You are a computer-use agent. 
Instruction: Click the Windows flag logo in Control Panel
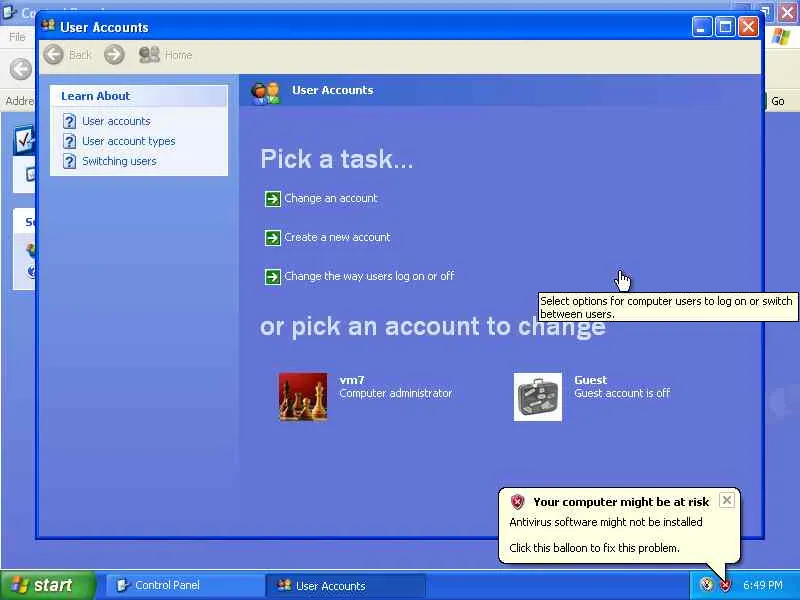[x=781, y=37]
